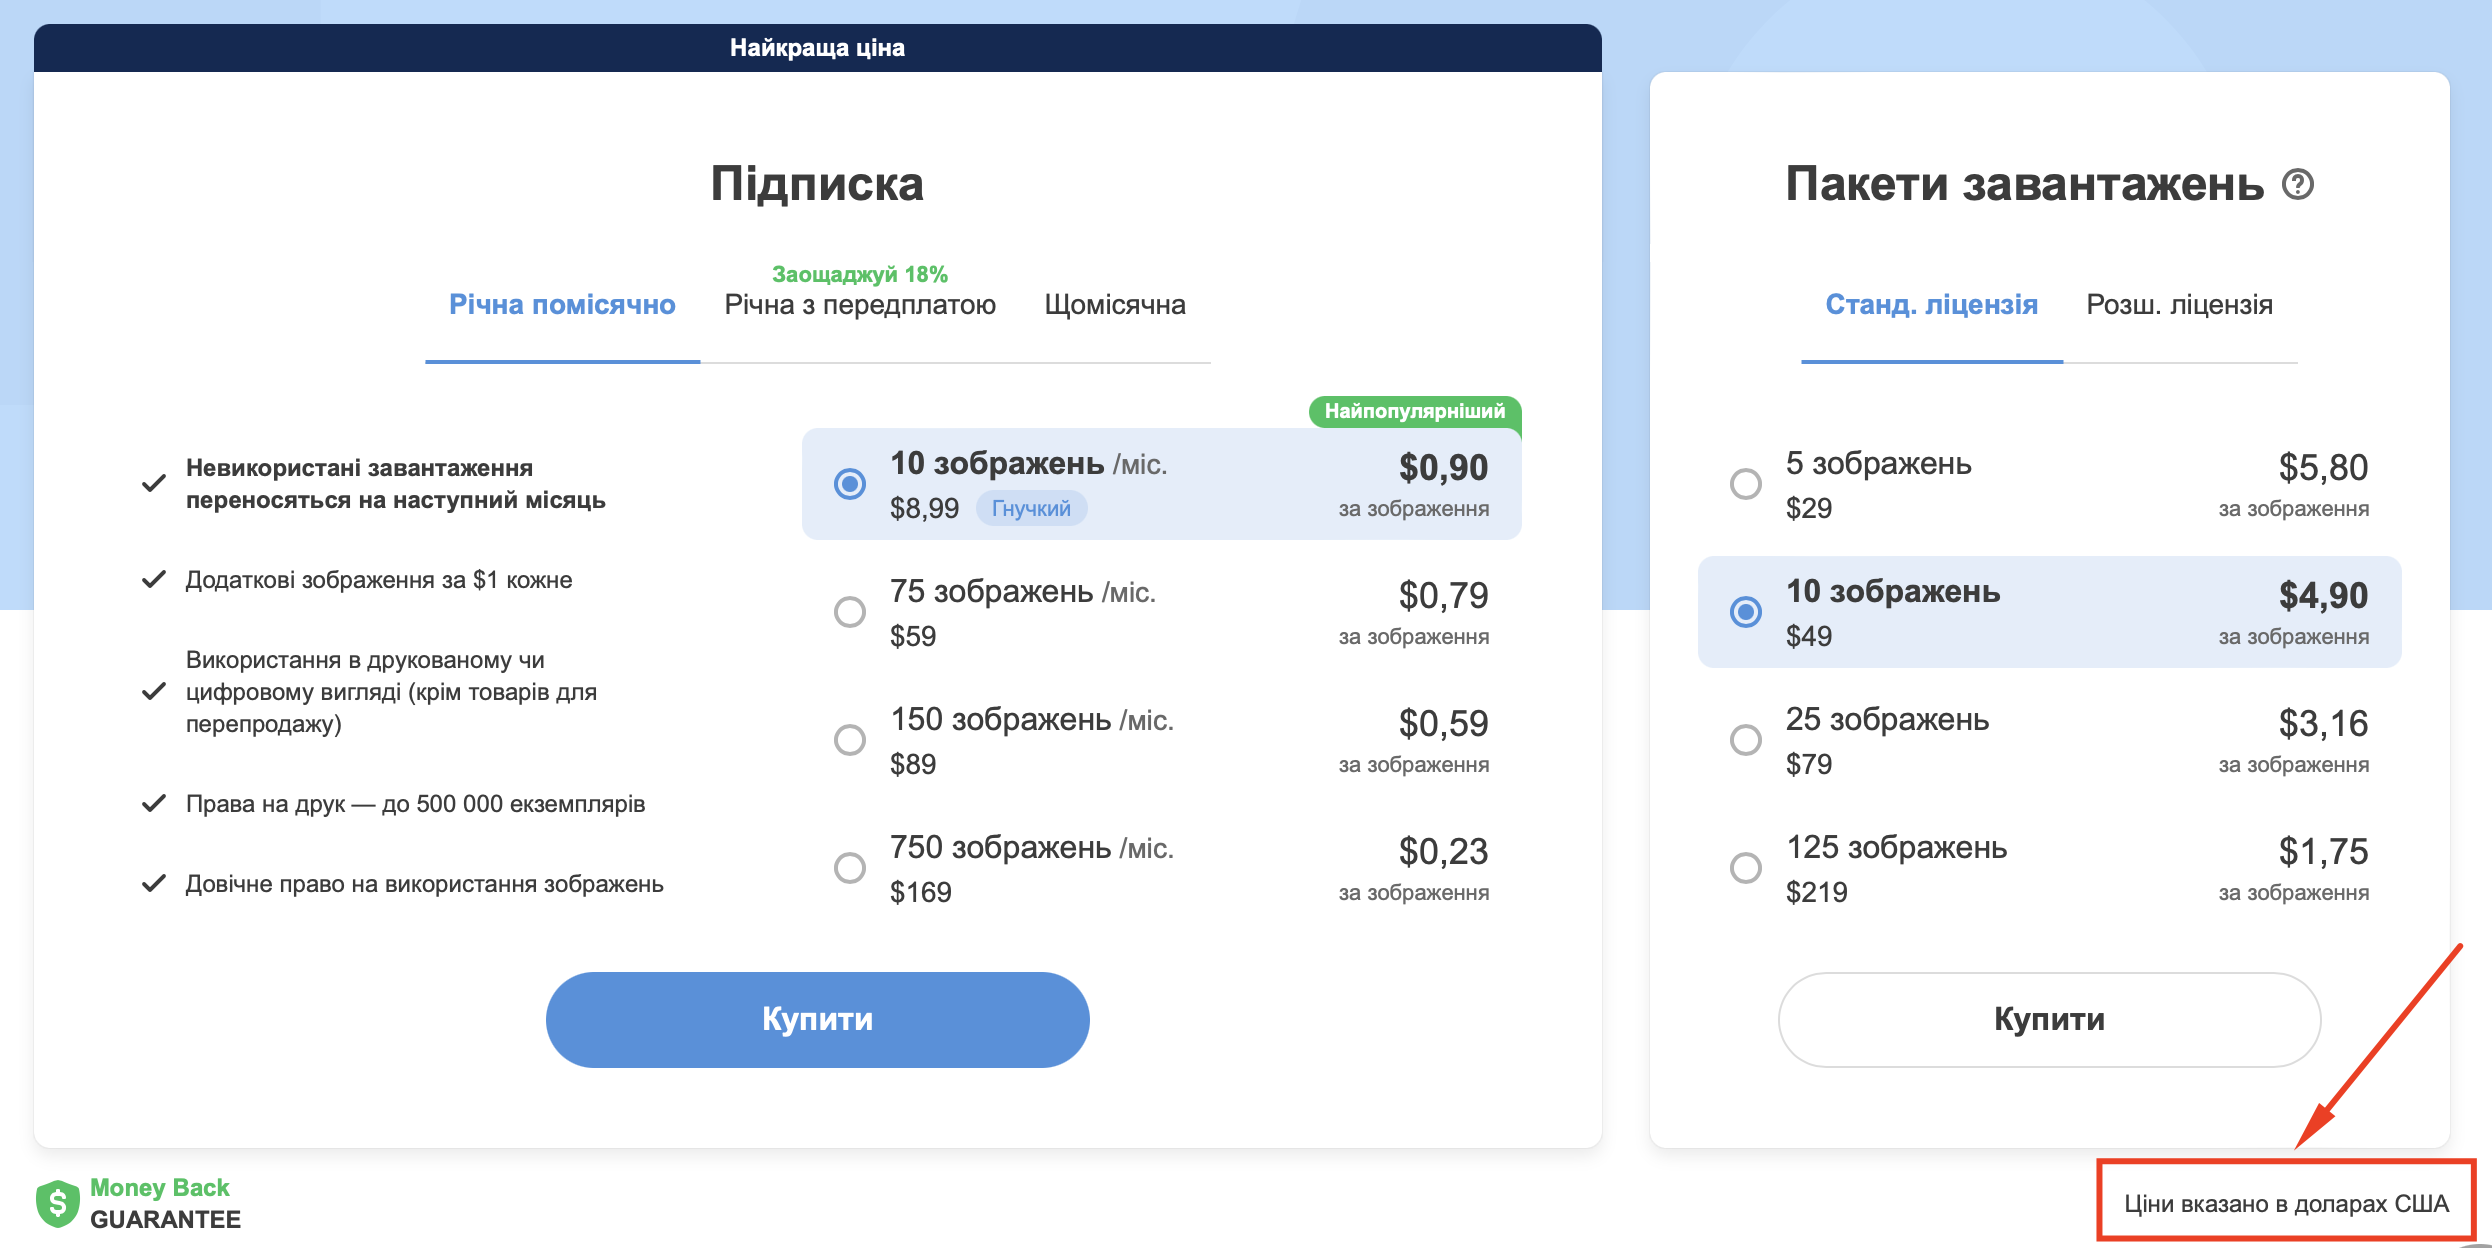Click the $1,75 per image price

[2323, 851]
